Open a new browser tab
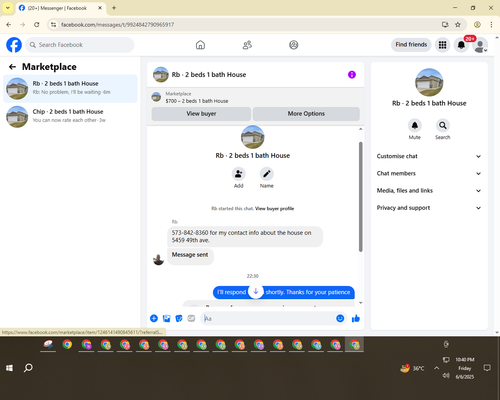 click(x=114, y=8)
